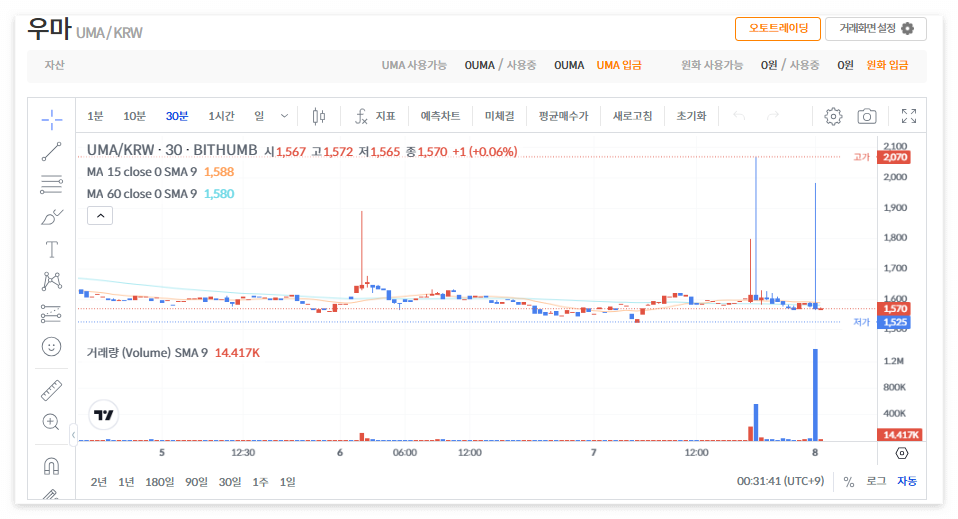Image resolution: width=958 pixels, height=519 pixels.
Task: Toggle the magnet snap mode
Action: coord(52,466)
